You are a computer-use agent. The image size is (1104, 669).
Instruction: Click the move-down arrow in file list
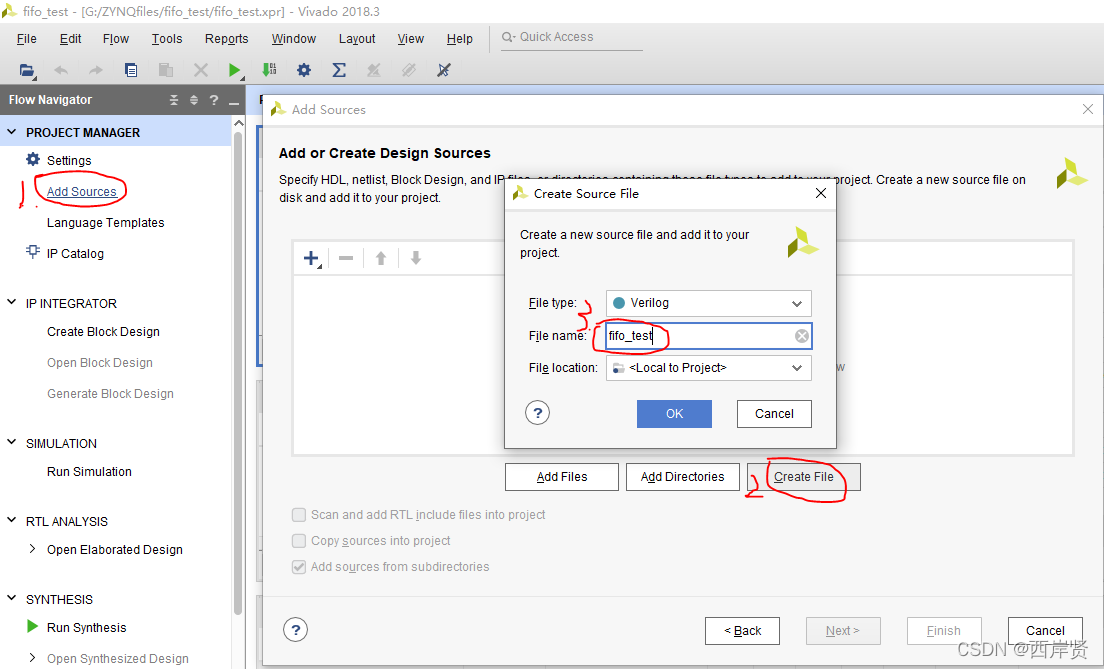416,258
